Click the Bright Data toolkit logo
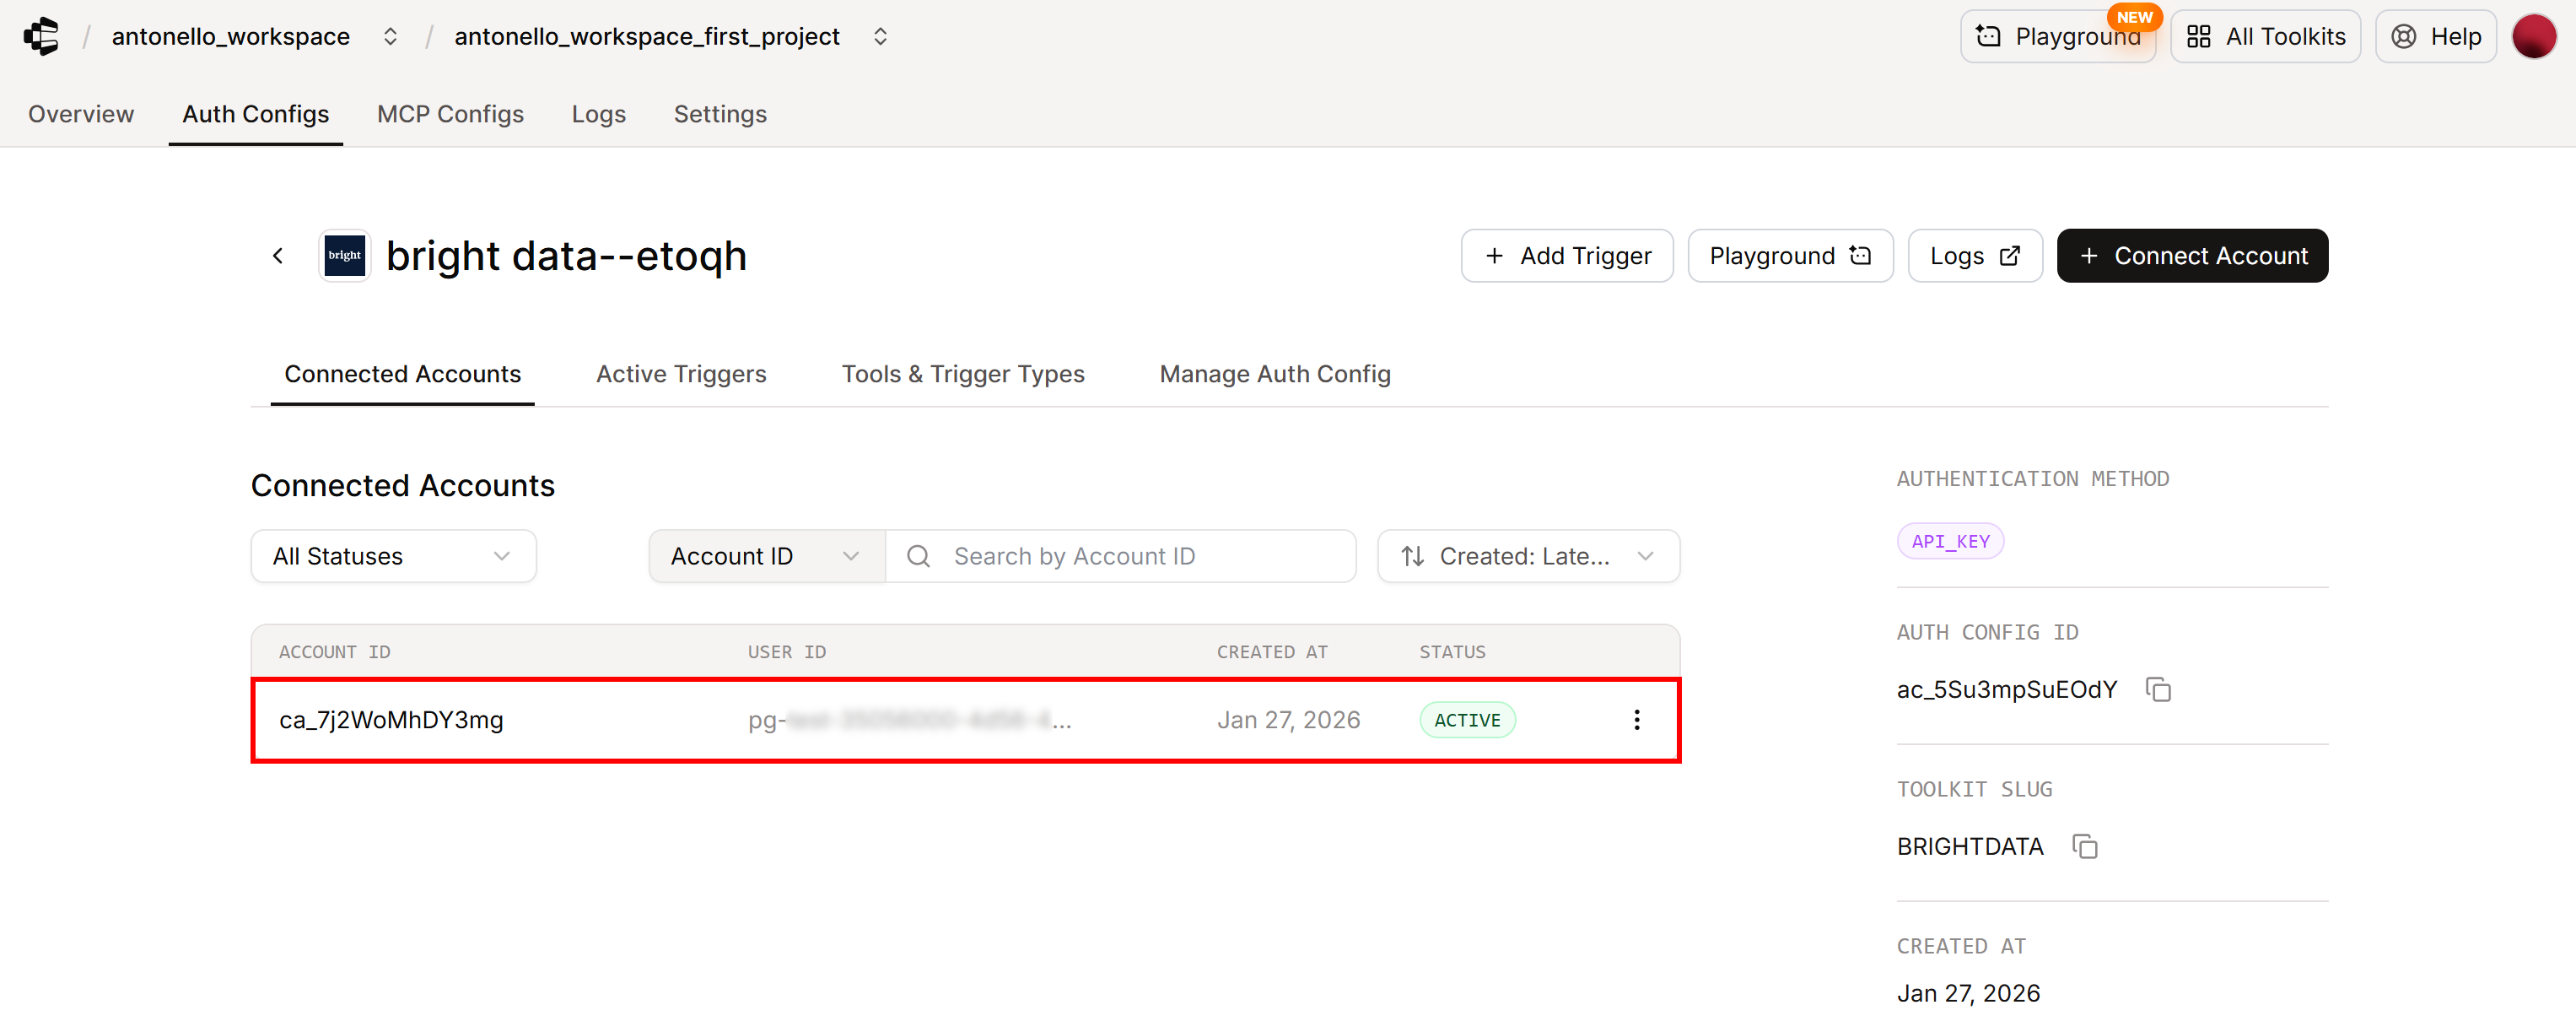The image size is (2576, 1032). (x=344, y=255)
